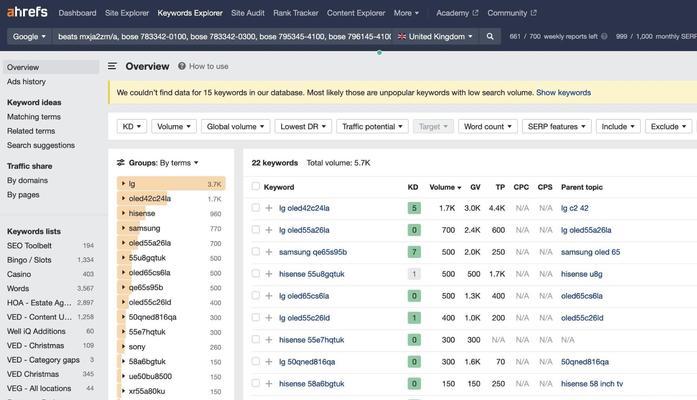The width and height of the screenshot is (697, 400).
Task: Add lg 50qned816qa with plus icon
Action: coord(269,362)
